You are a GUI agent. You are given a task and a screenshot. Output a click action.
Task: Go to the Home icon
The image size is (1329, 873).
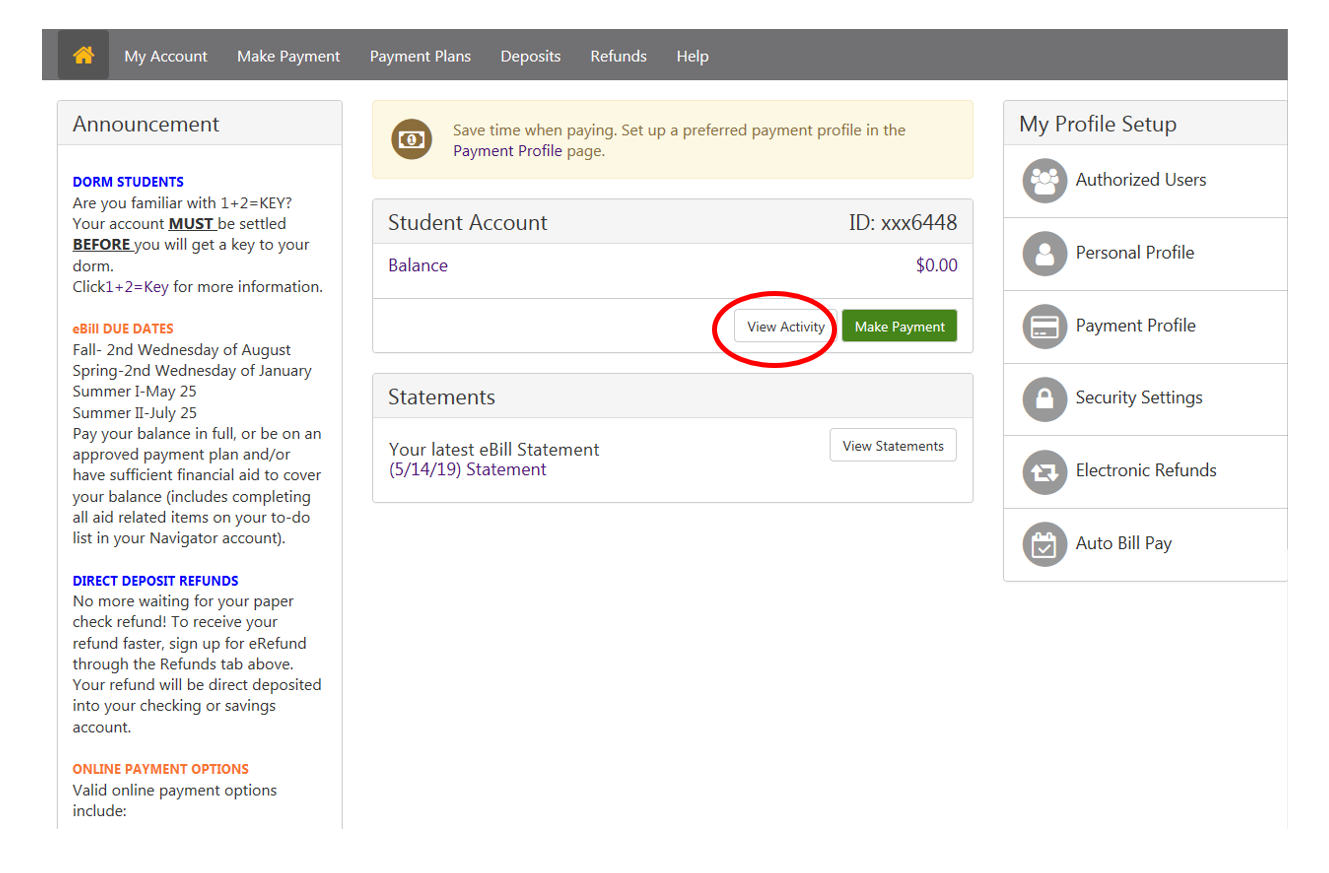(83, 55)
